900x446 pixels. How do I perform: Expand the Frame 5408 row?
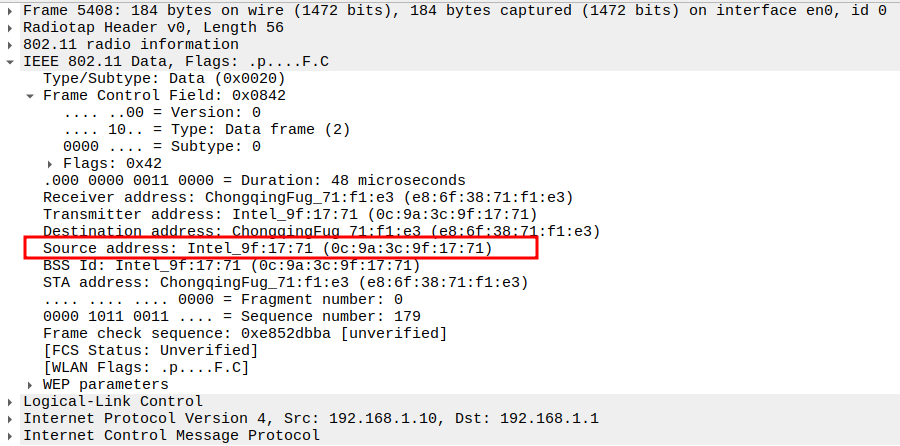click(11, 10)
